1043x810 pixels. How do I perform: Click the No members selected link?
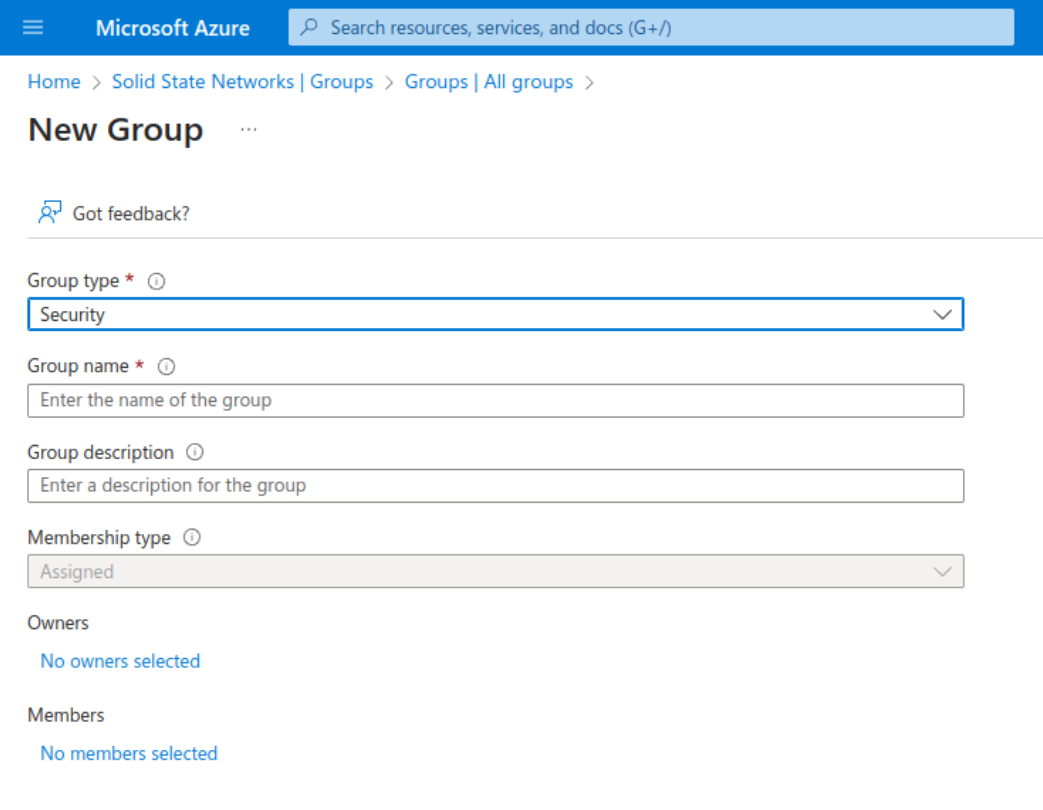coord(129,753)
